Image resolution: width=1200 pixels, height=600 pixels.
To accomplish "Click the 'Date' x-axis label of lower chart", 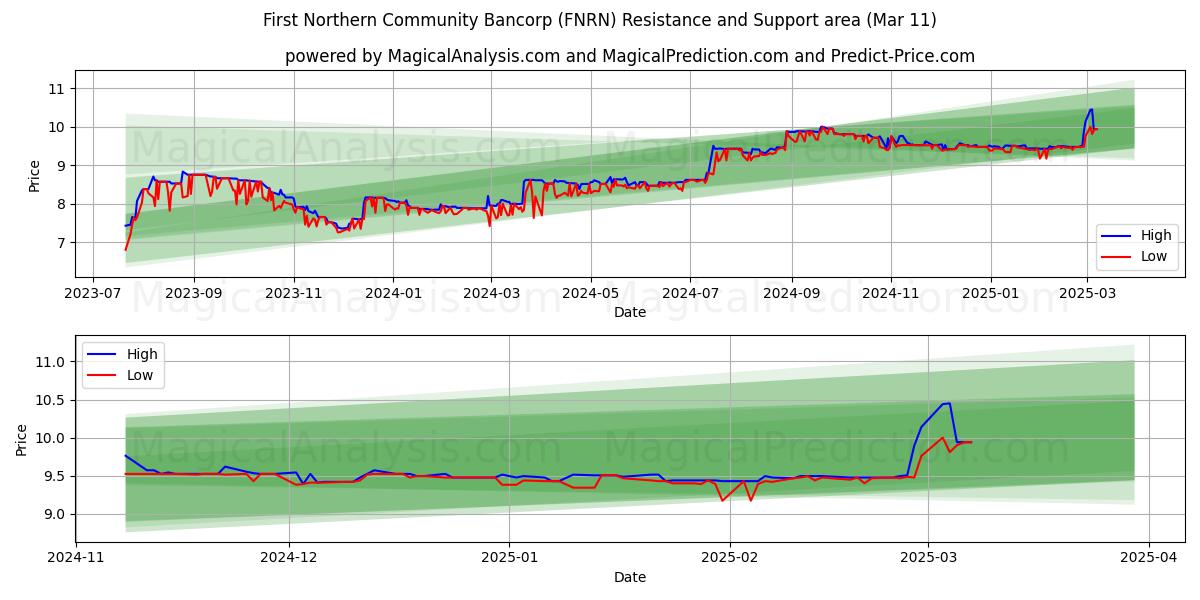I will pyautogui.click(x=630, y=577).
